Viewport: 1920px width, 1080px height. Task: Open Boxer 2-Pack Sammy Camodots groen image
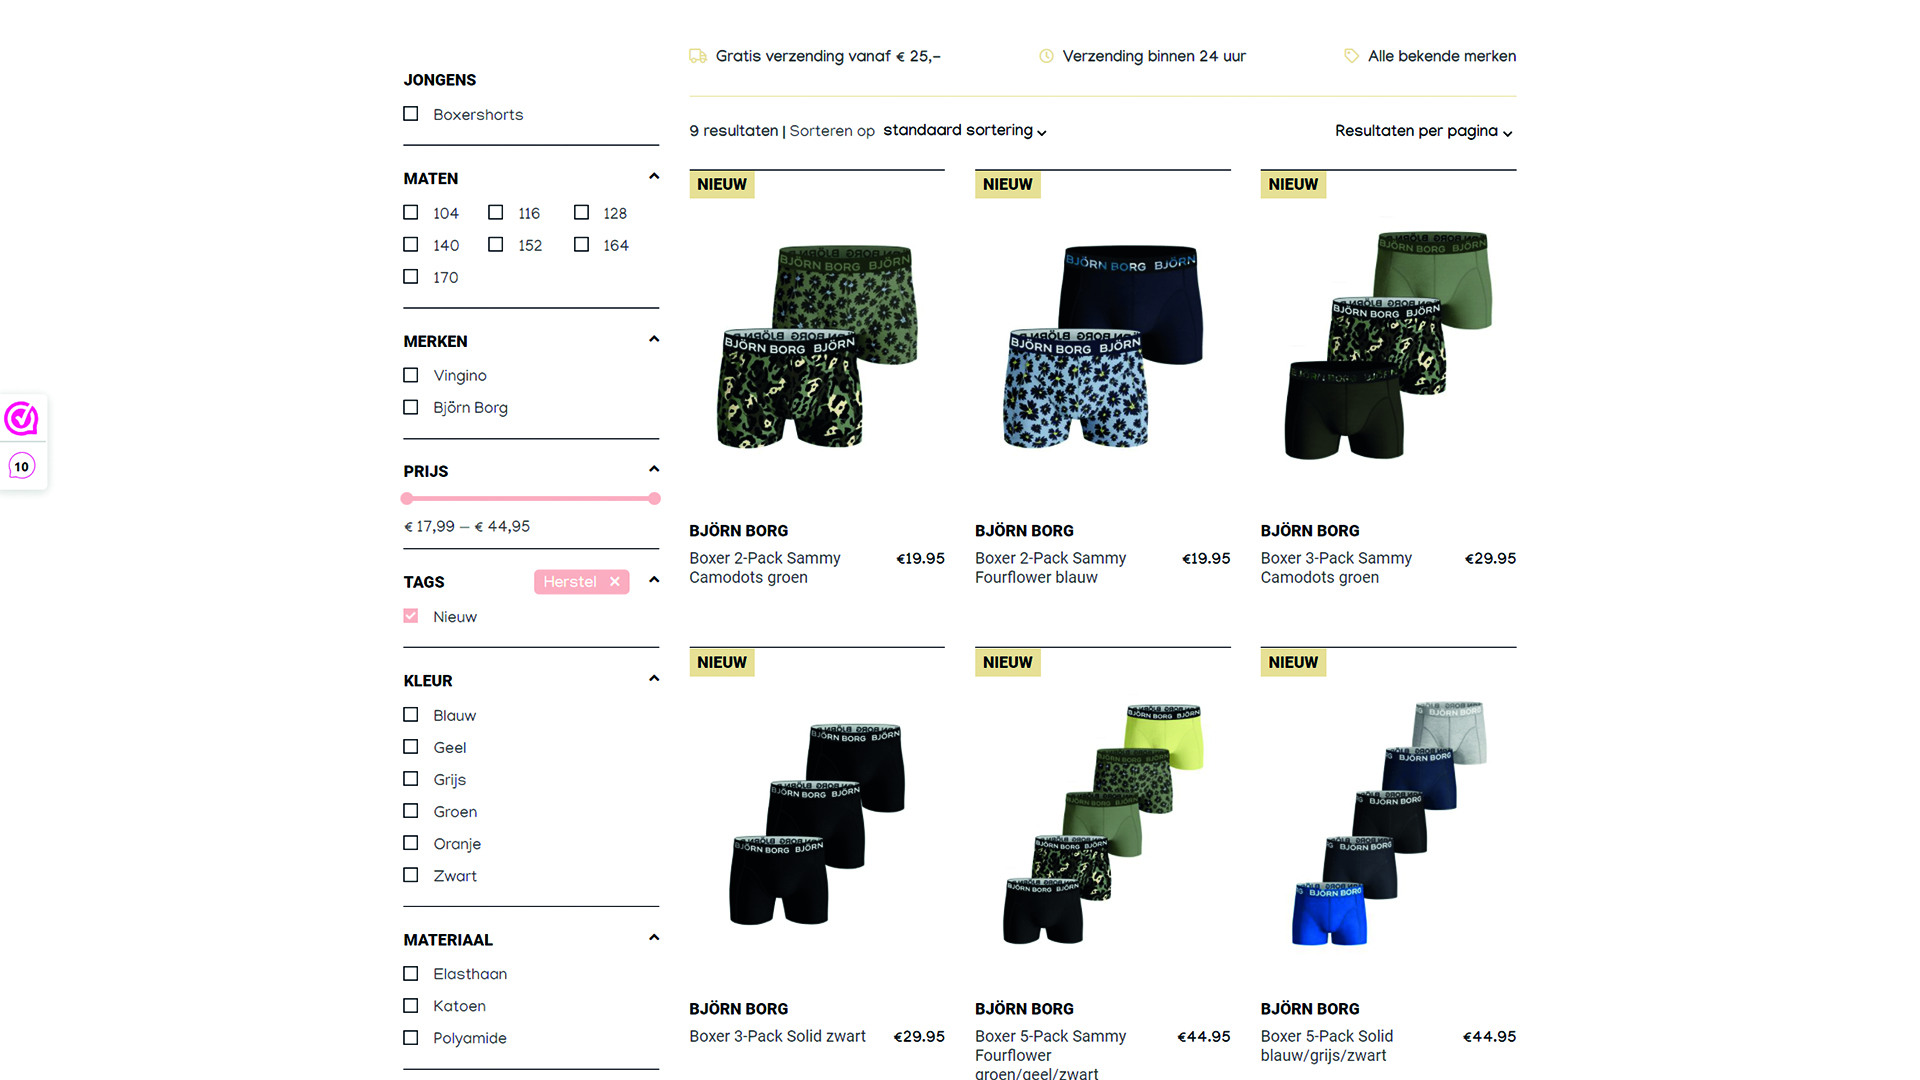817,346
